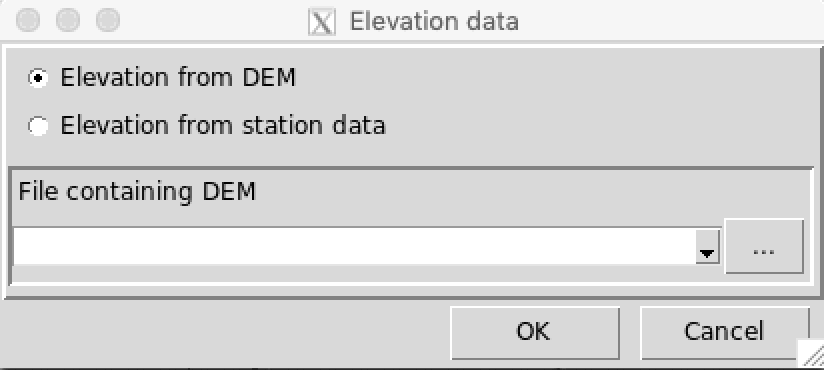Select the Elevation from DEM radio button
The width and height of the screenshot is (824, 370).
(38, 78)
